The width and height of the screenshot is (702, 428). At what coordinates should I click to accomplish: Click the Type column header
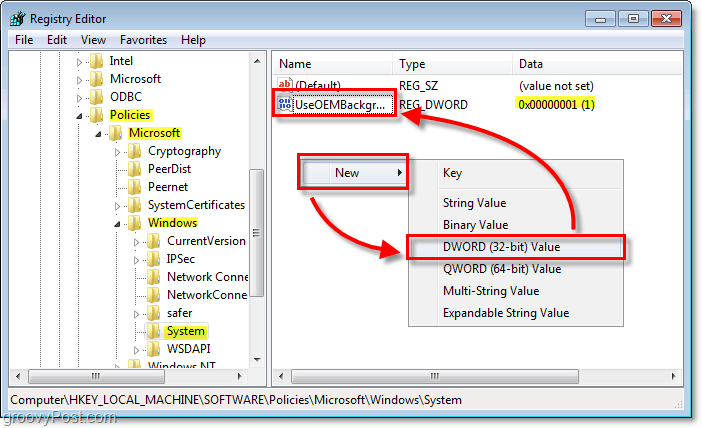click(453, 64)
